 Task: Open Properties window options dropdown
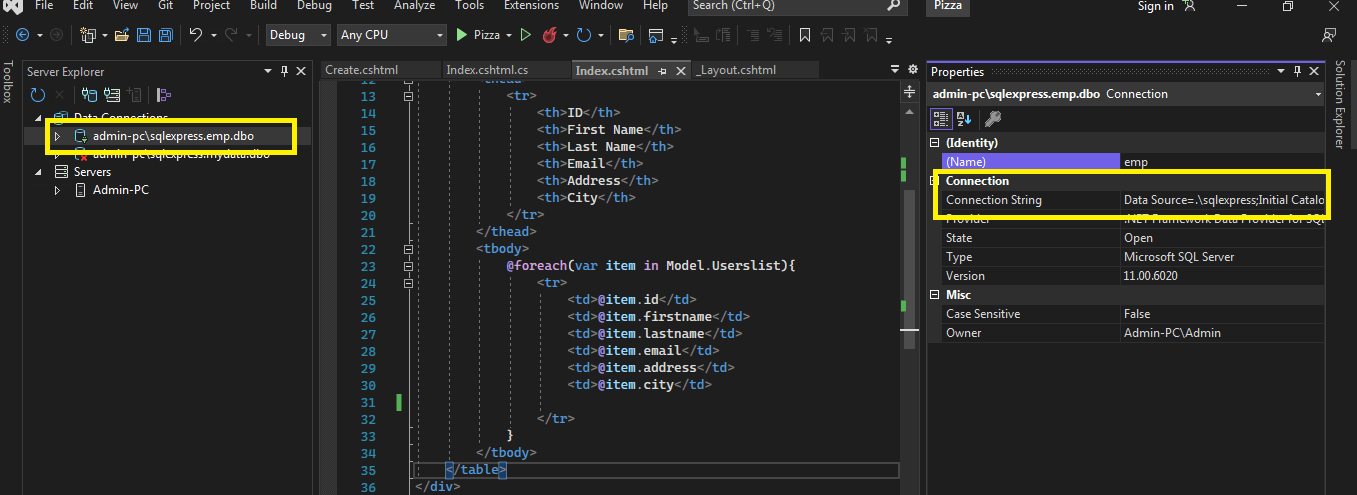(x=1280, y=72)
